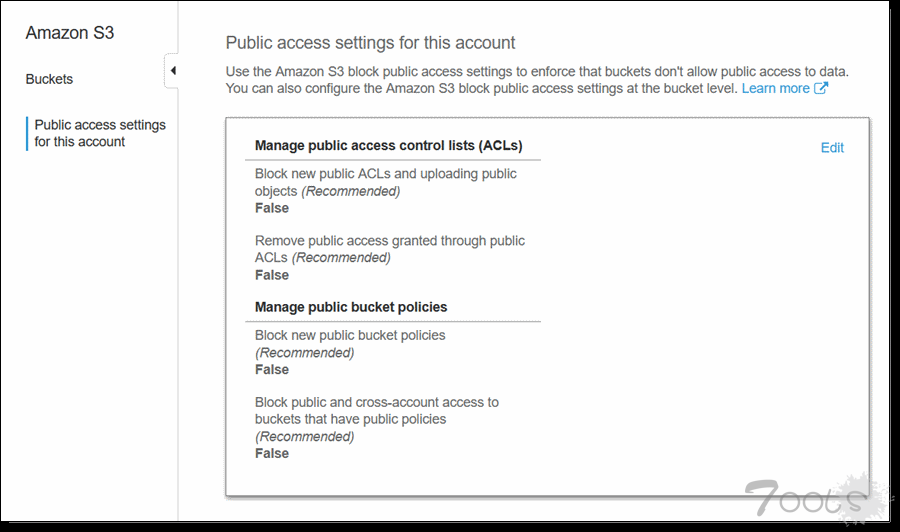900x532 pixels.
Task: Collapse the left navigation sidebar arrow
Action: point(172,71)
